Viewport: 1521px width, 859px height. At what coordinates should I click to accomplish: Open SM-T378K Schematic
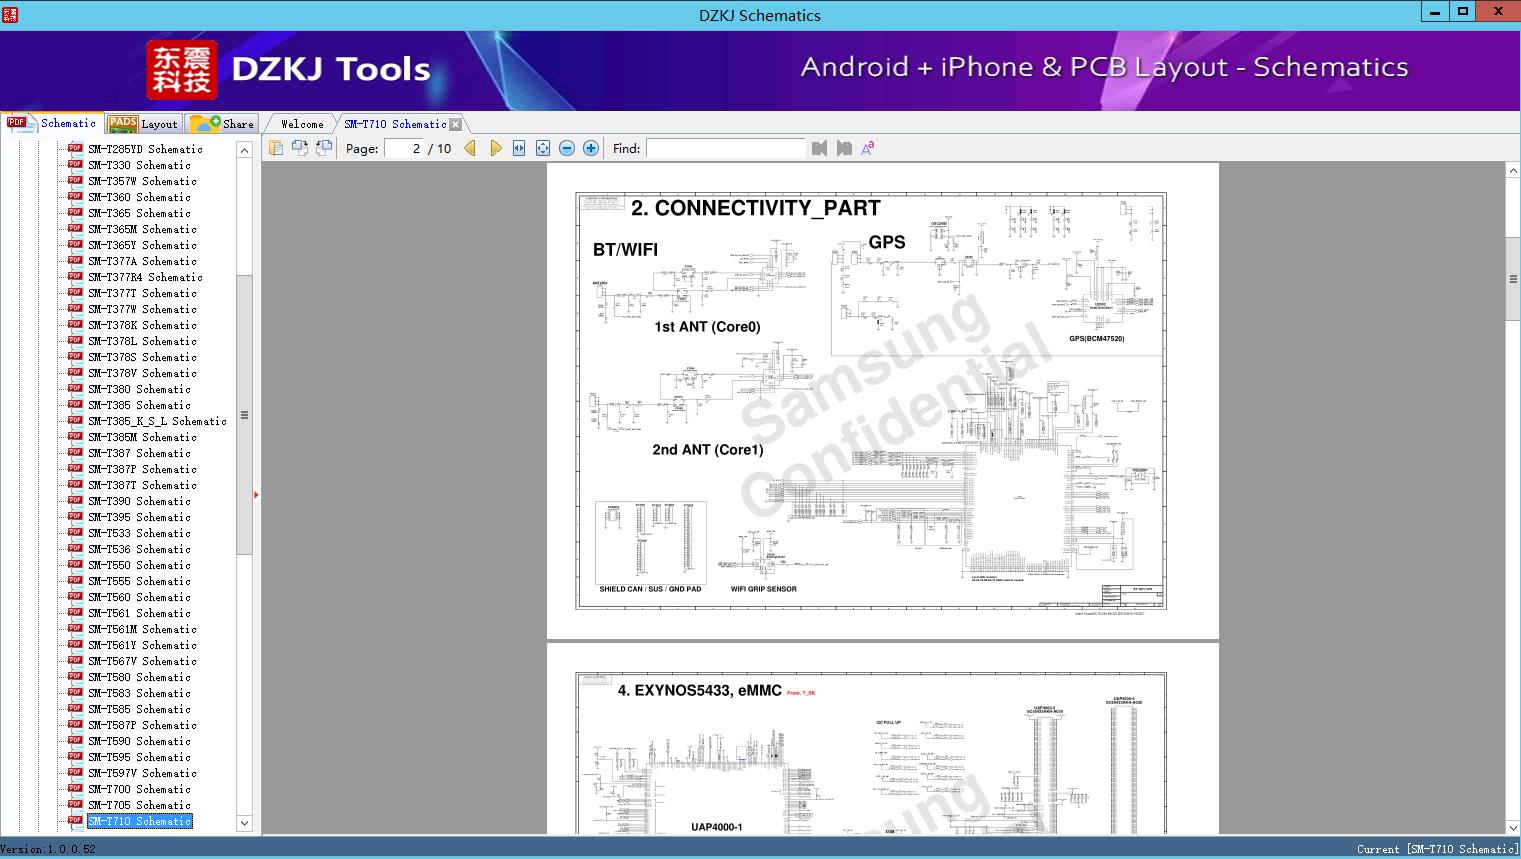tap(142, 325)
